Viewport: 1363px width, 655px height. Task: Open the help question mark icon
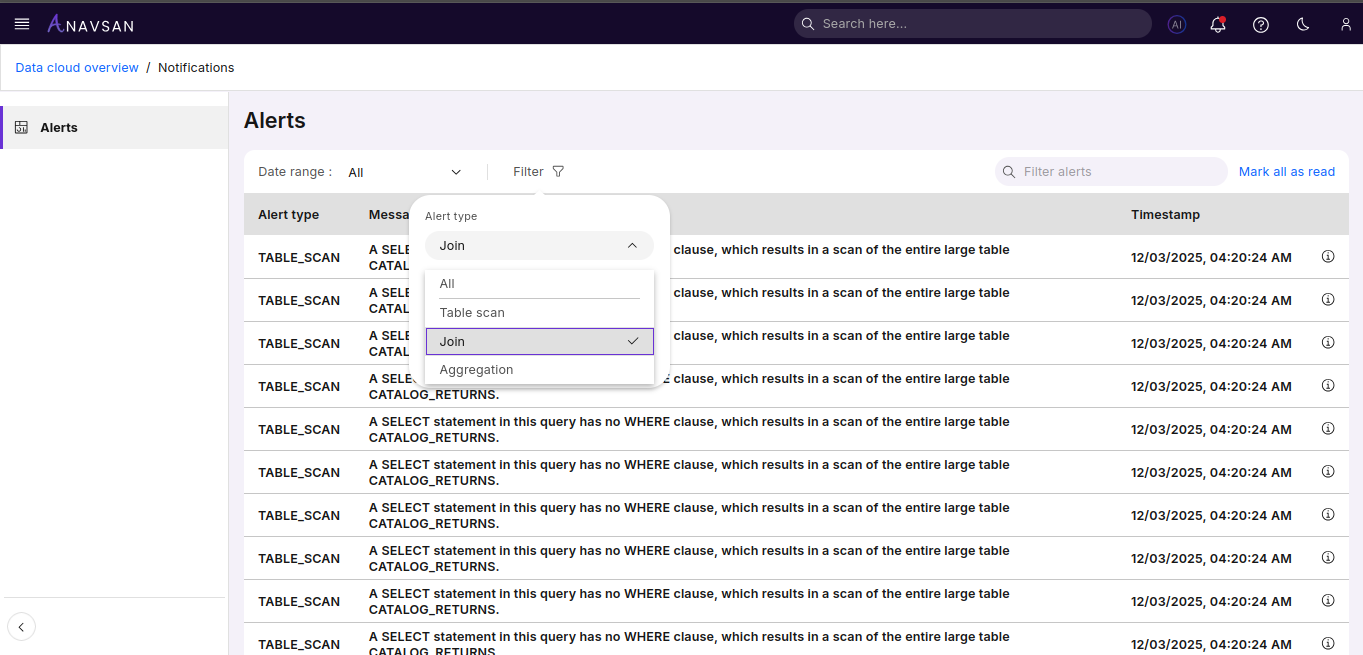[1261, 25]
